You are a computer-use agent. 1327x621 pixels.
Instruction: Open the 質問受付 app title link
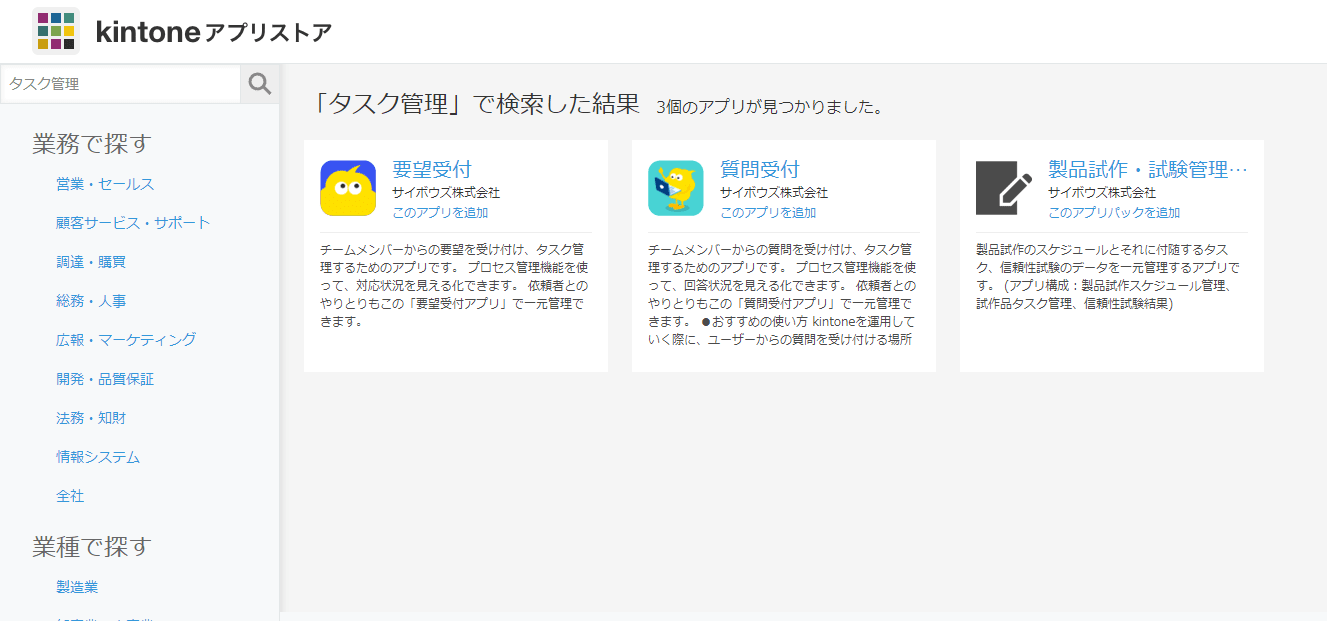click(760, 169)
